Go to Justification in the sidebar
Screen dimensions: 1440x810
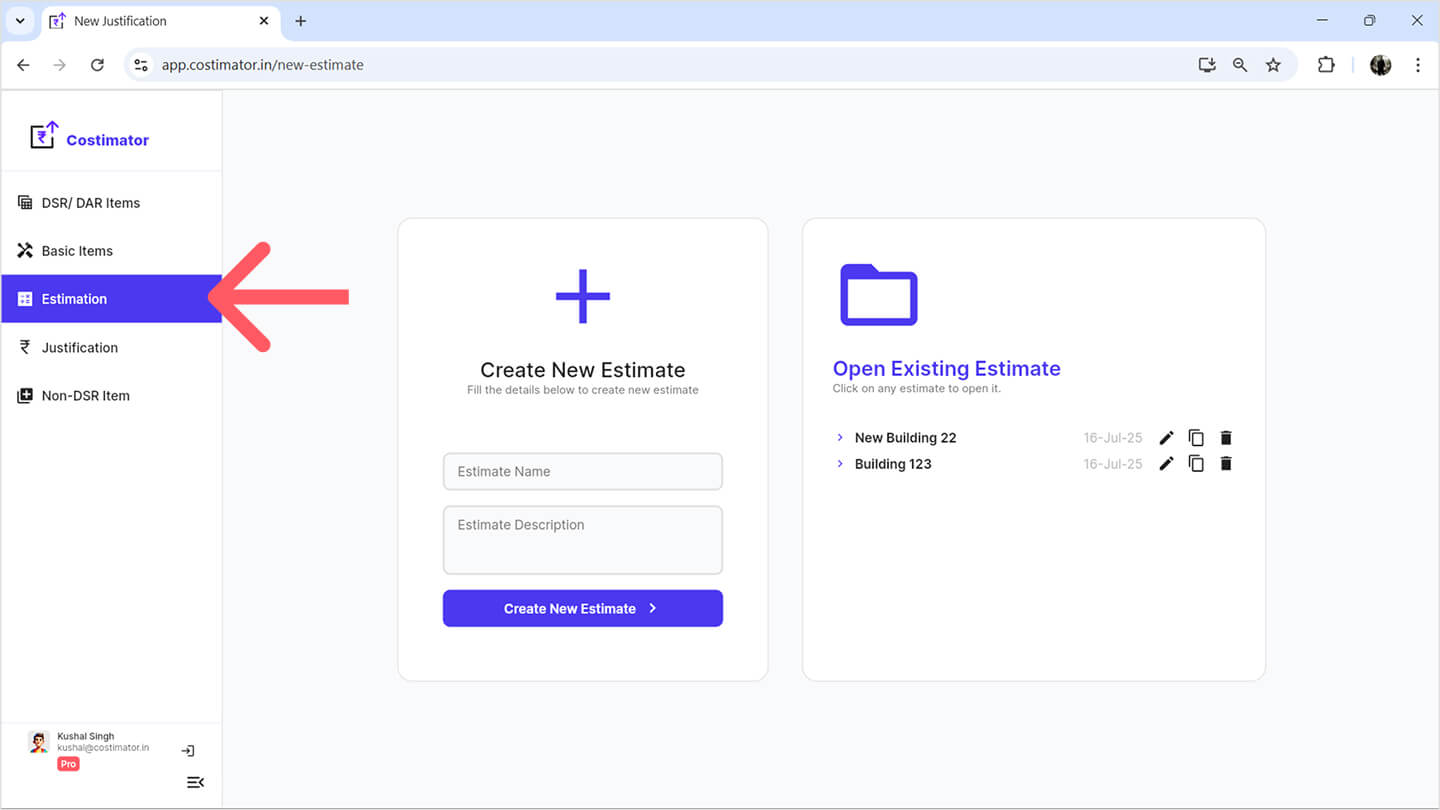(111, 348)
